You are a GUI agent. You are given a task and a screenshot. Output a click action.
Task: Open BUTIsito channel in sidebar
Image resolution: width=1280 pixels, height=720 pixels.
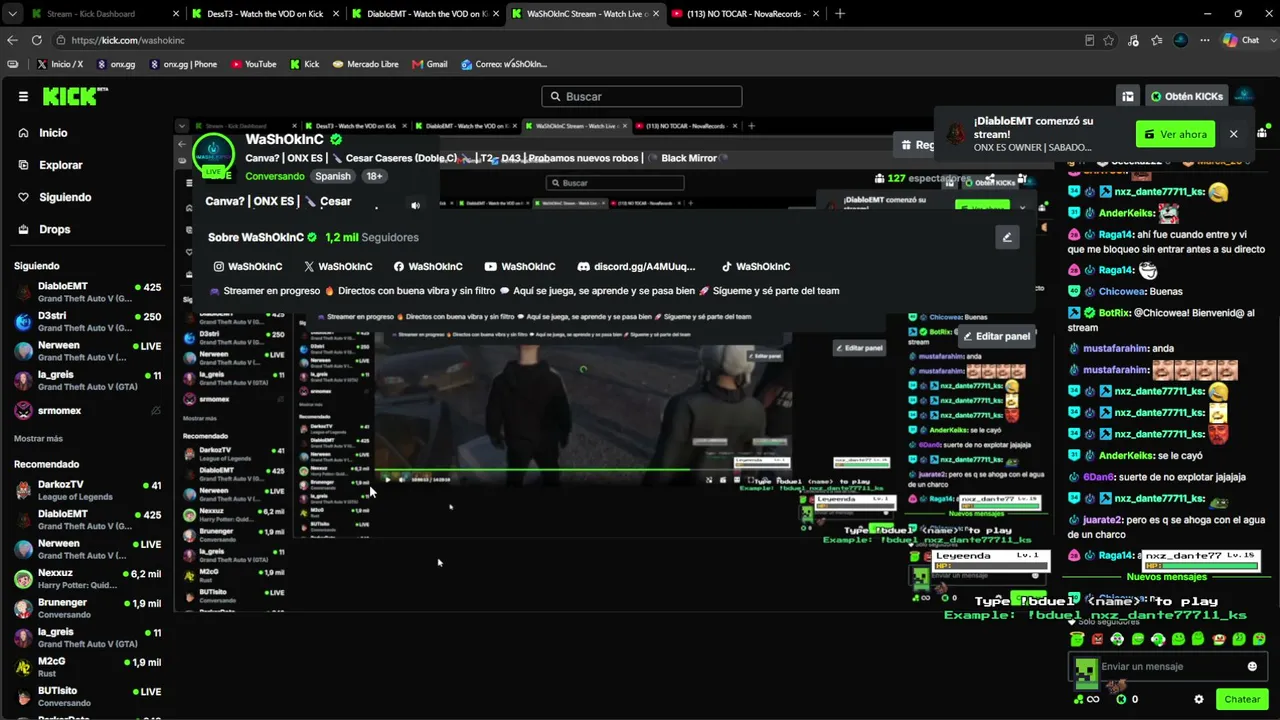(x=88, y=696)
